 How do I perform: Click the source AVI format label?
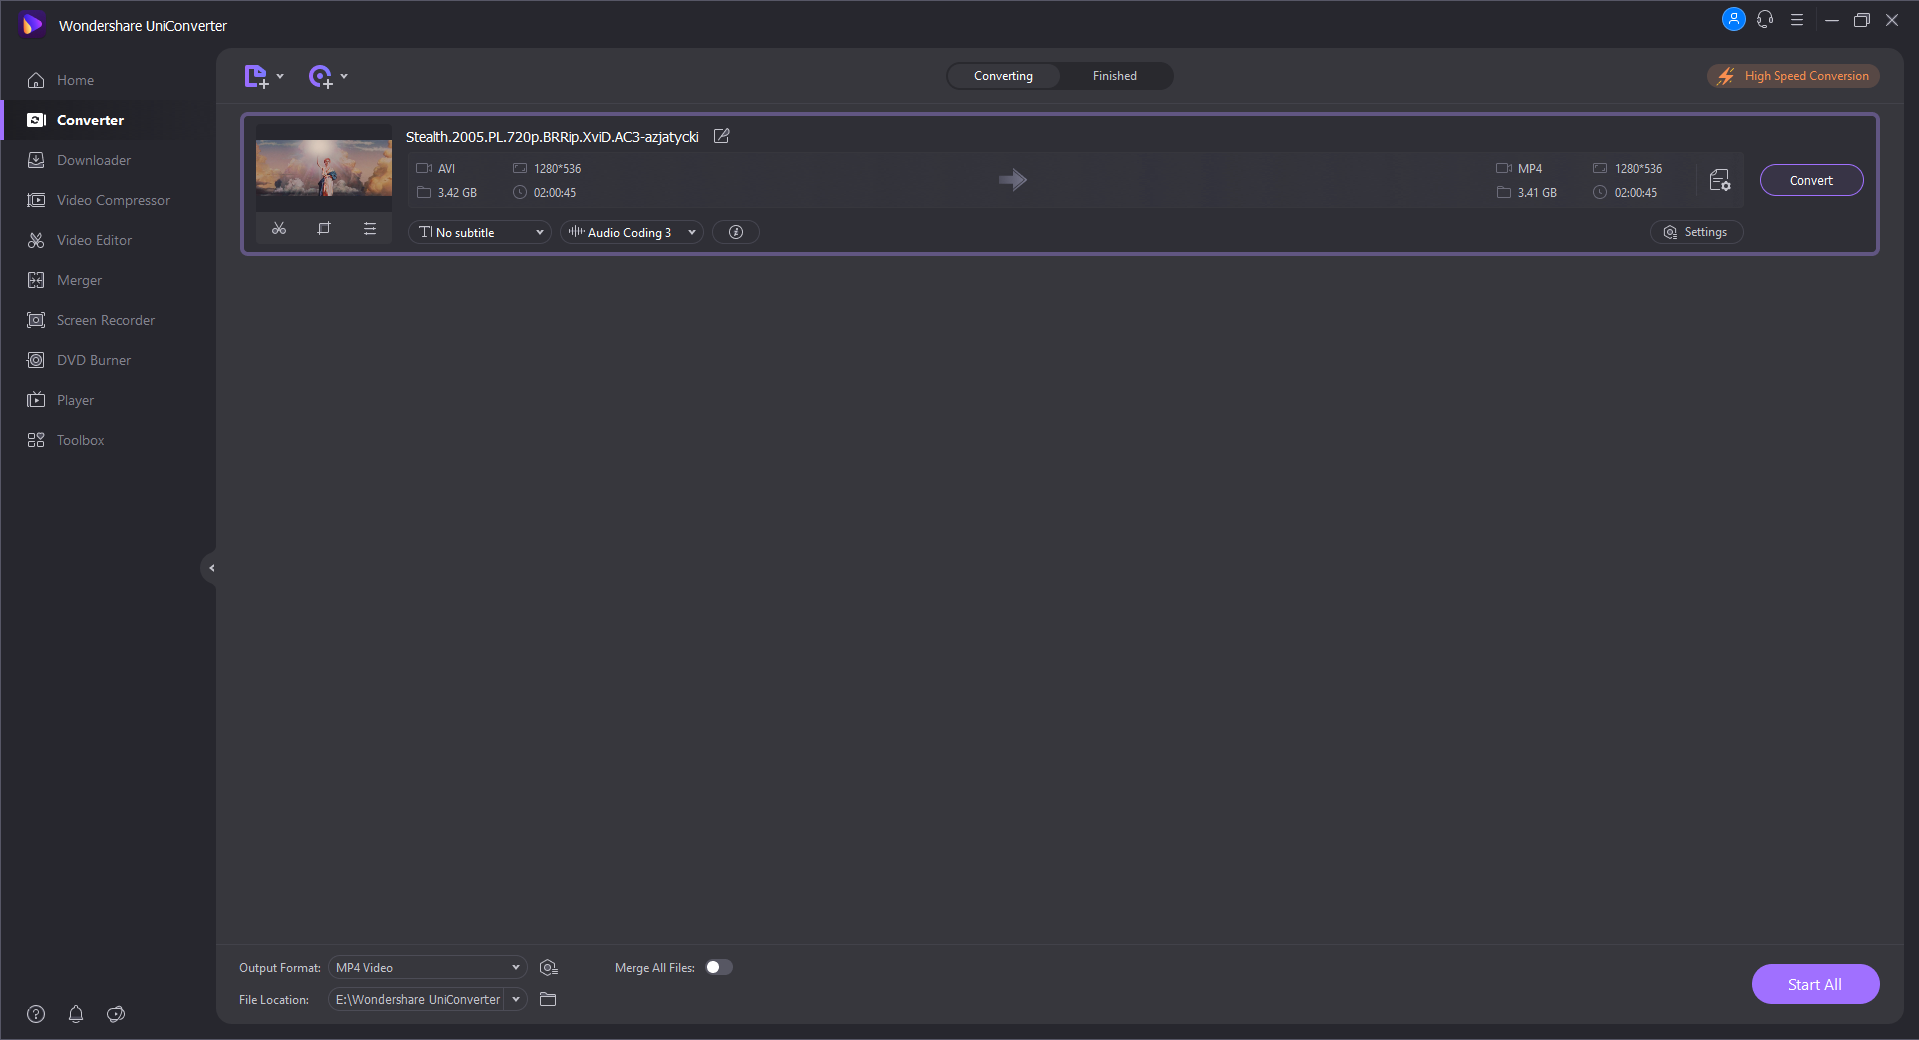446,169
